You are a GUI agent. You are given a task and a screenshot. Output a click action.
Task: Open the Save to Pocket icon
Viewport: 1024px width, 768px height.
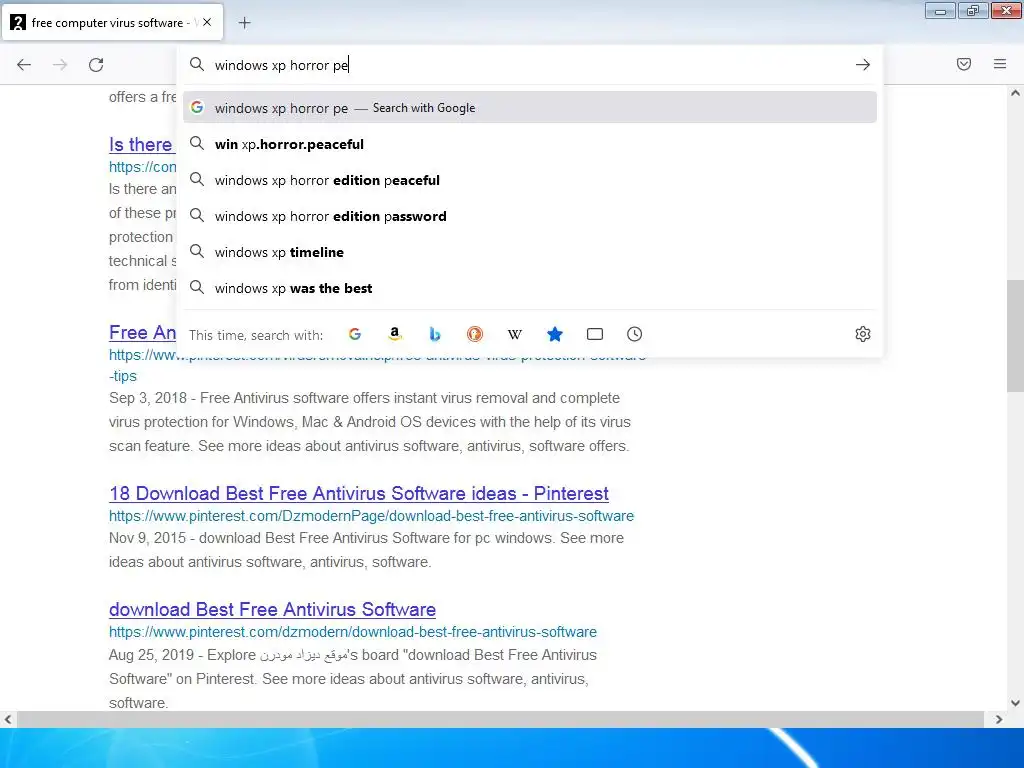click(964, 64)
